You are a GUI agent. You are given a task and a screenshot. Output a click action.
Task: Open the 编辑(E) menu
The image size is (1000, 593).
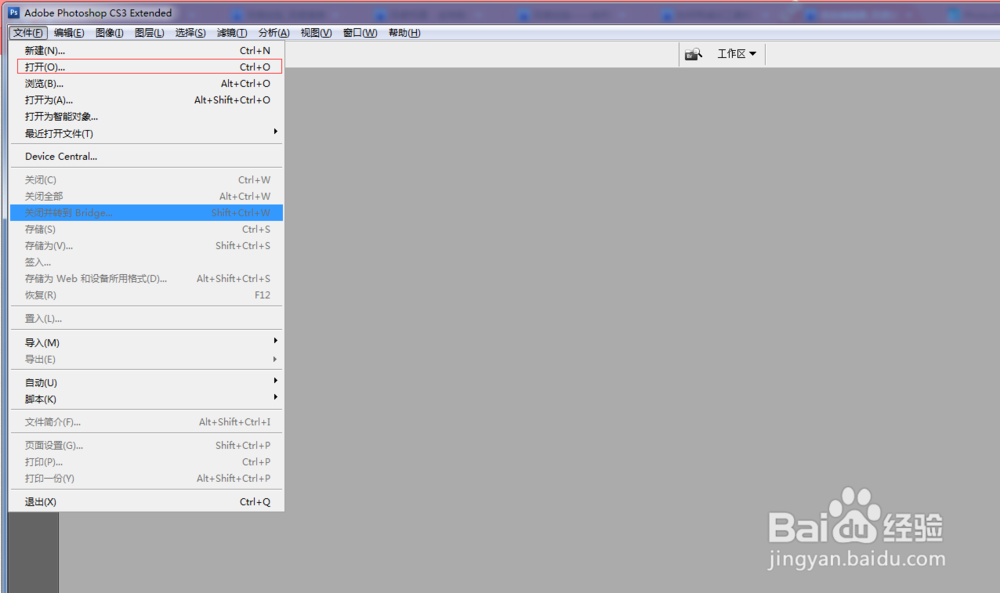click(x=69, y=33)
